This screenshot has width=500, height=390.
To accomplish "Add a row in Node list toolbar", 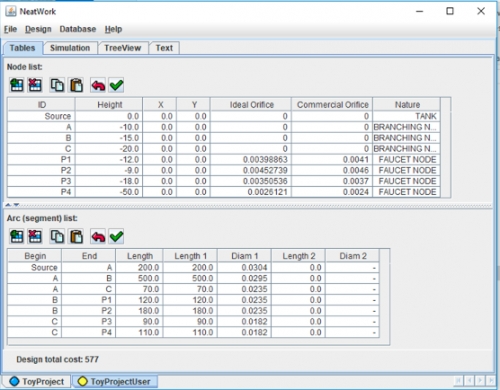I will tap(17, 85).
